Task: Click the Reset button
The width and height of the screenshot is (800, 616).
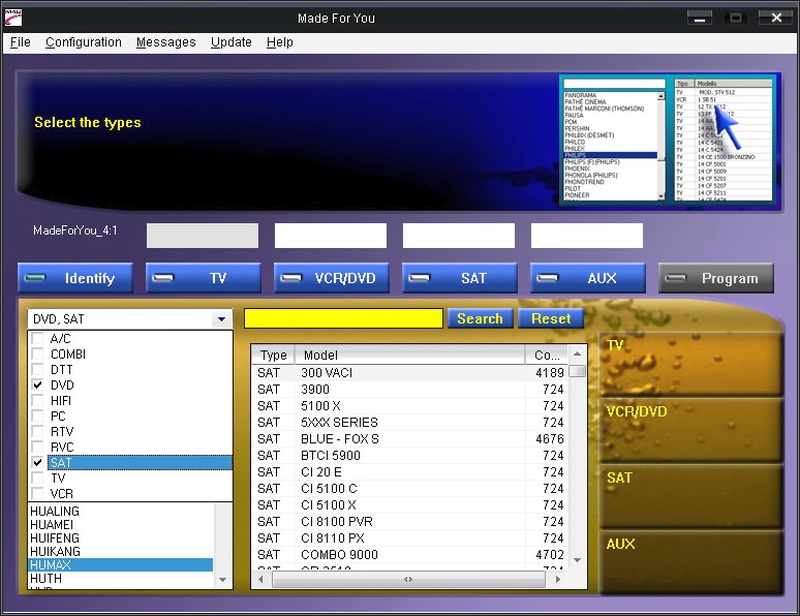Action: [551, 318]
